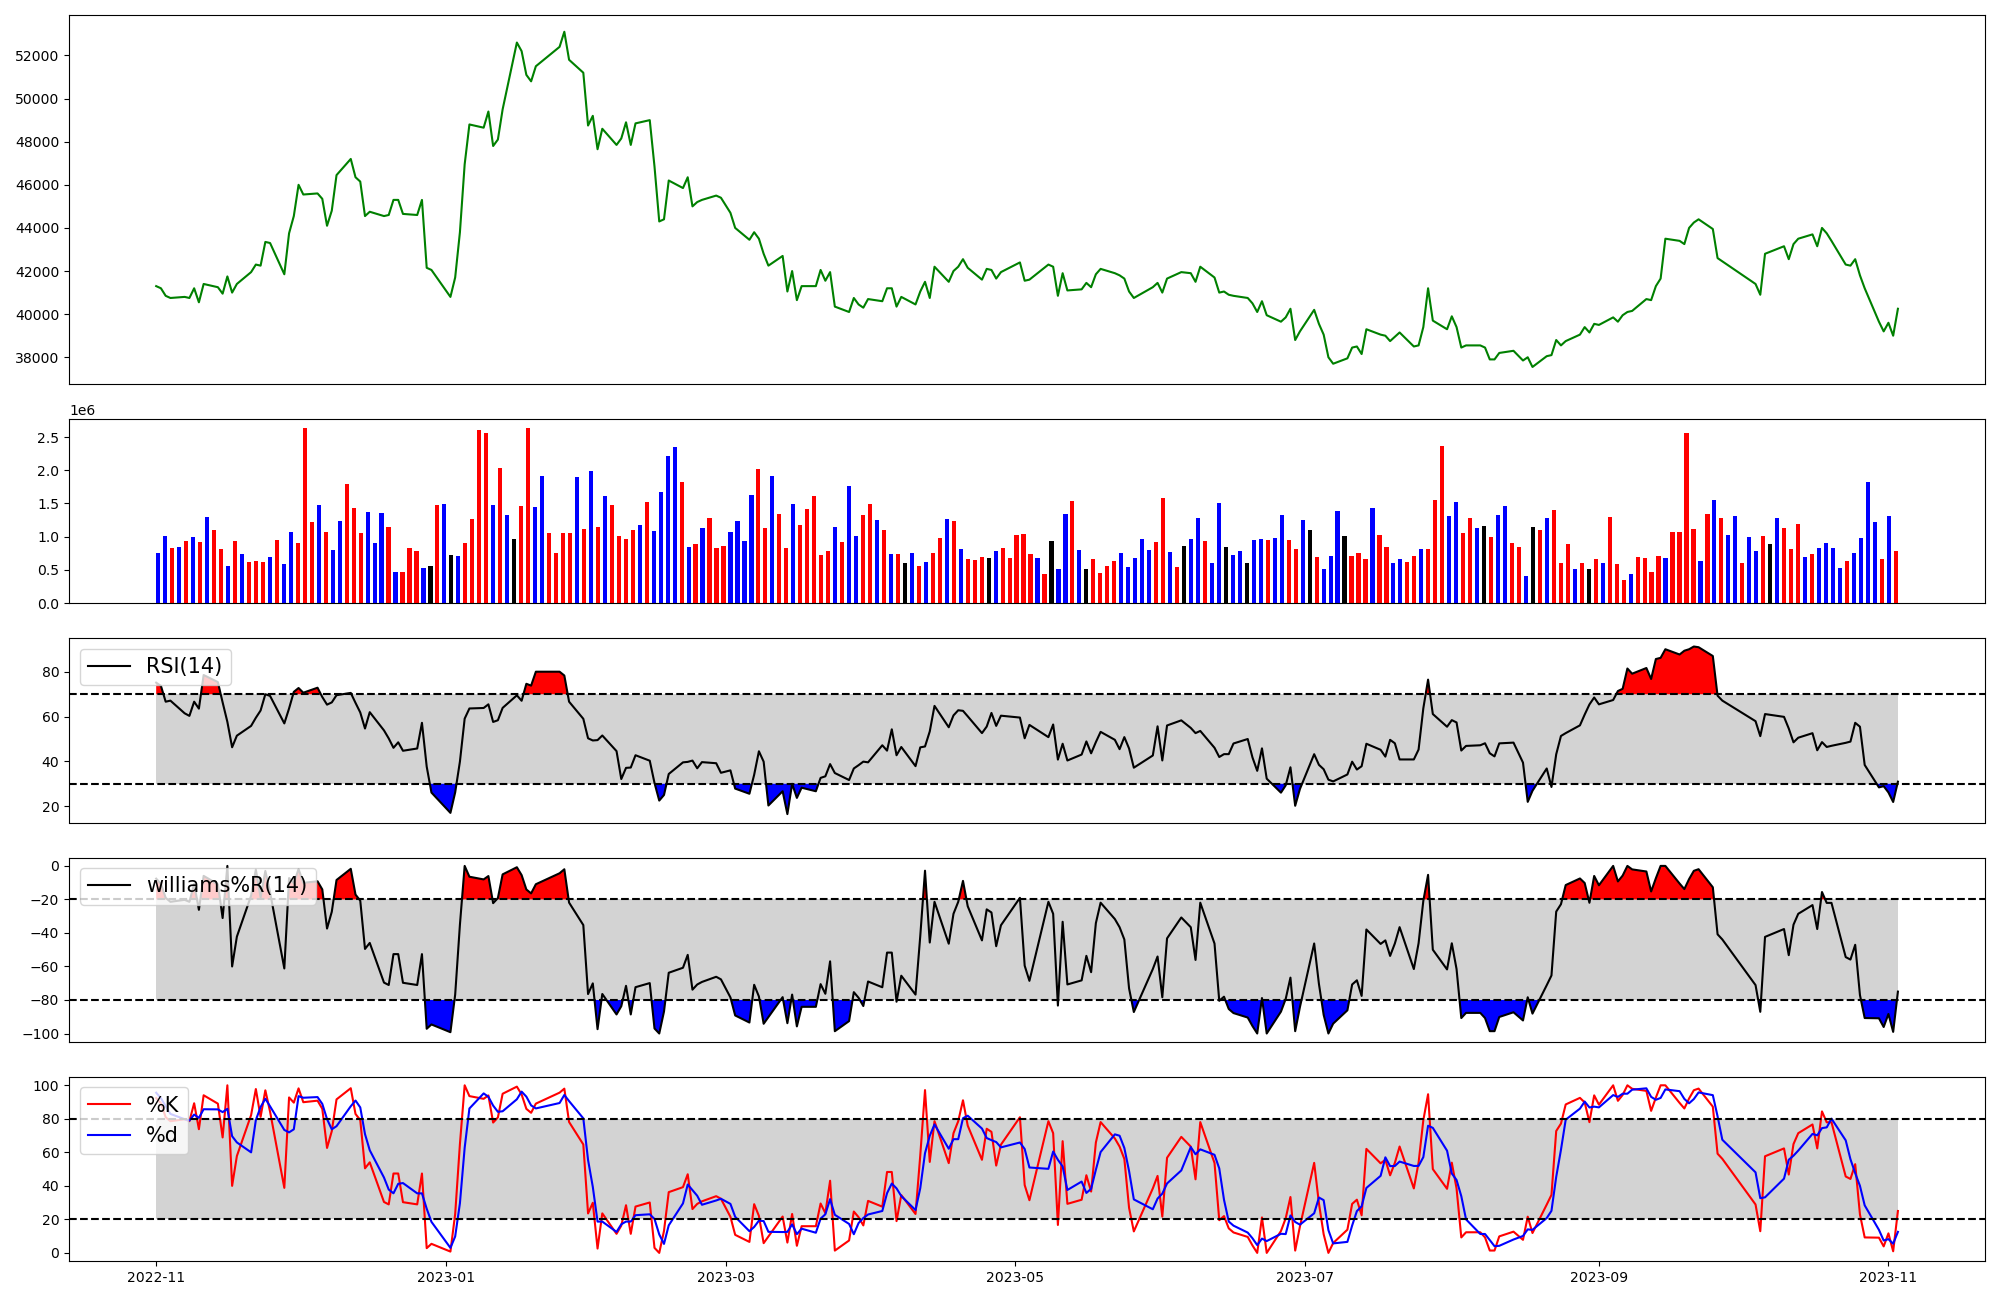Image resolution: width=2000 pixels, height=1300 pixels.
Task: Click the 2023-03 x-axis date label
Action: pyautogui.click(x=726, y=1277)
